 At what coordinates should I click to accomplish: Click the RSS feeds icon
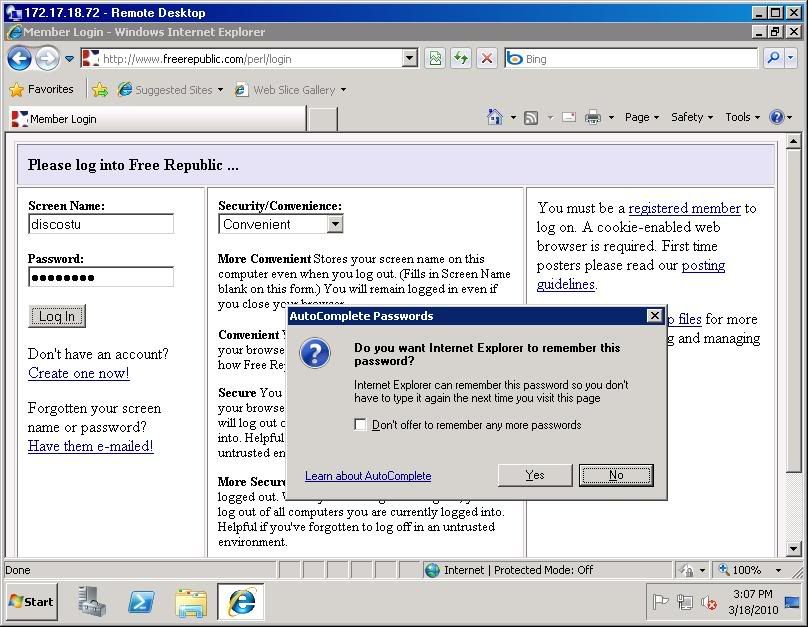tap(531, 117)
